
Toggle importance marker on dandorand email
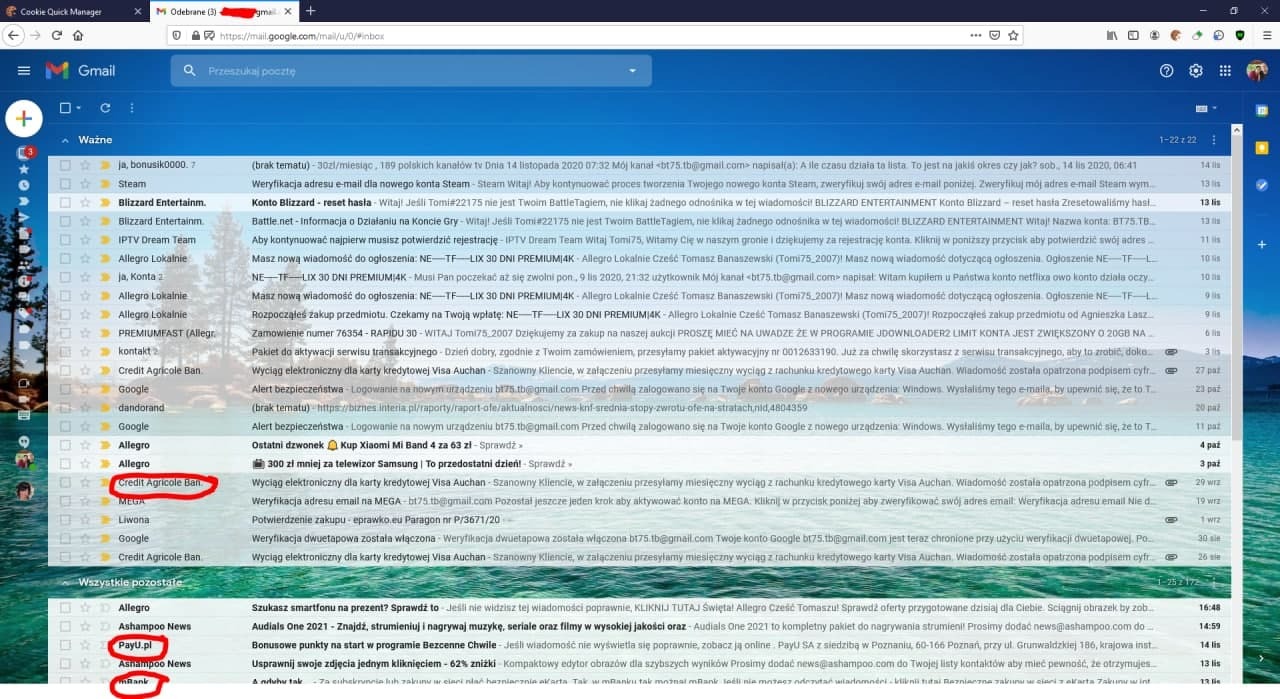pos(104,408)
